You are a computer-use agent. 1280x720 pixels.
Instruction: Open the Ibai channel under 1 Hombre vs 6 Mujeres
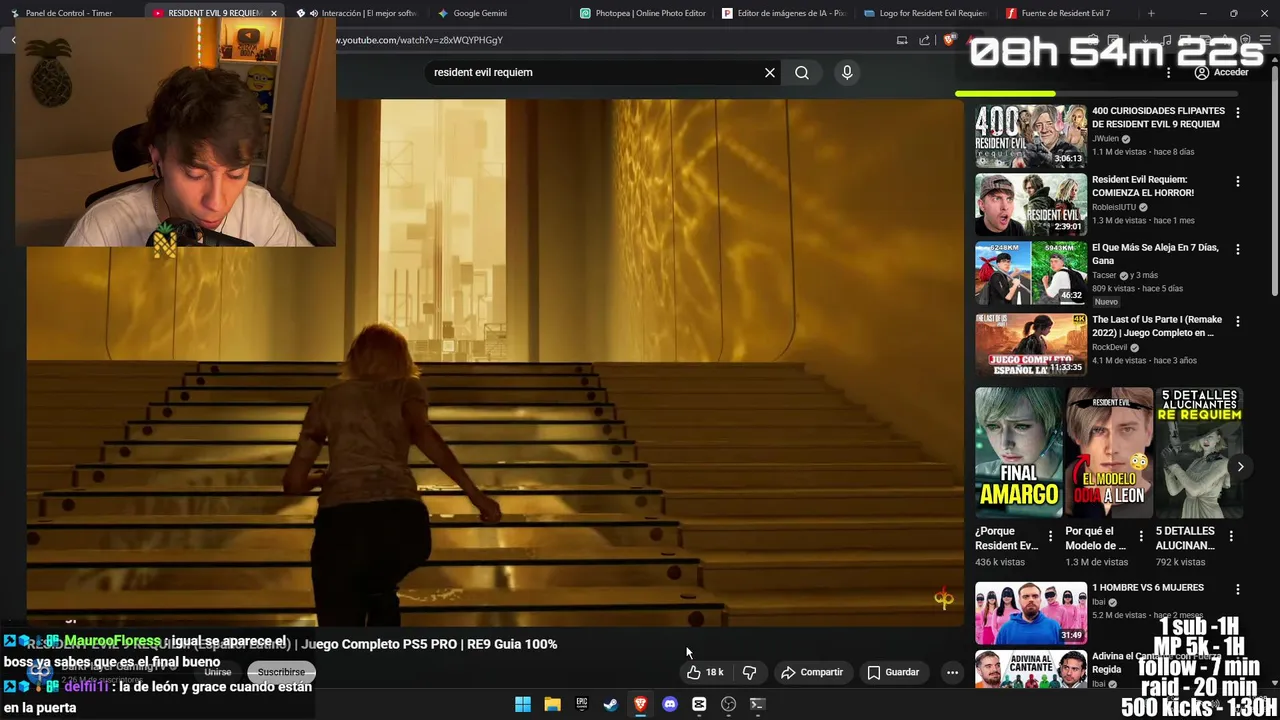point(1098,602)
